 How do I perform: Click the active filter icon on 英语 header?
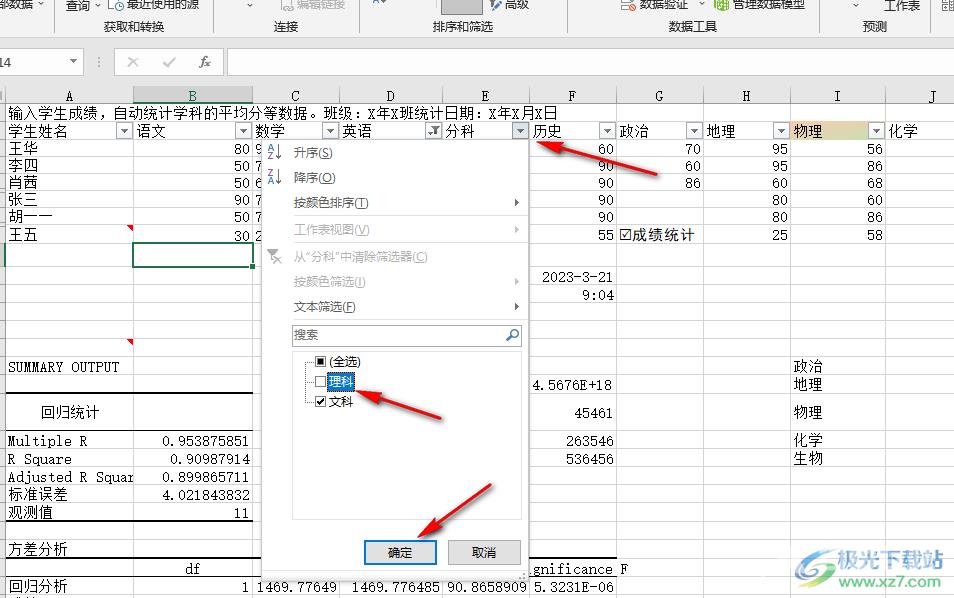(433, 131)
